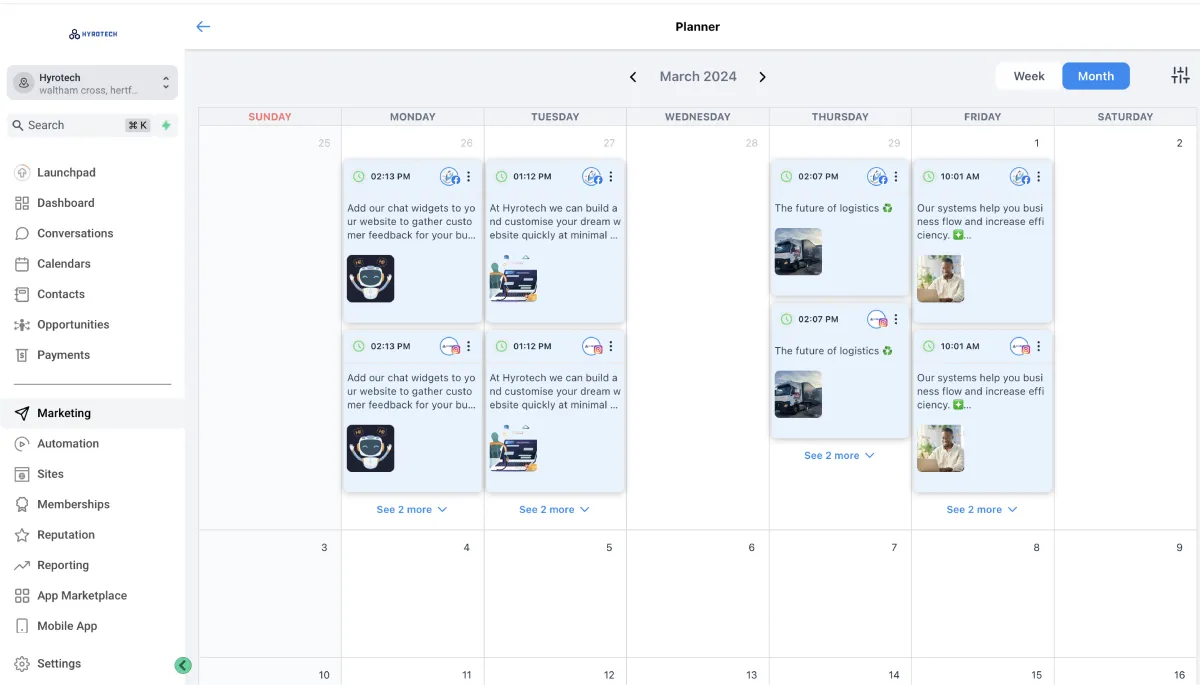Image resolution: width=1200 pixels, height=685 pixels.
Task: Click the SATURDAY column header
Action: tap(1125, 117)
